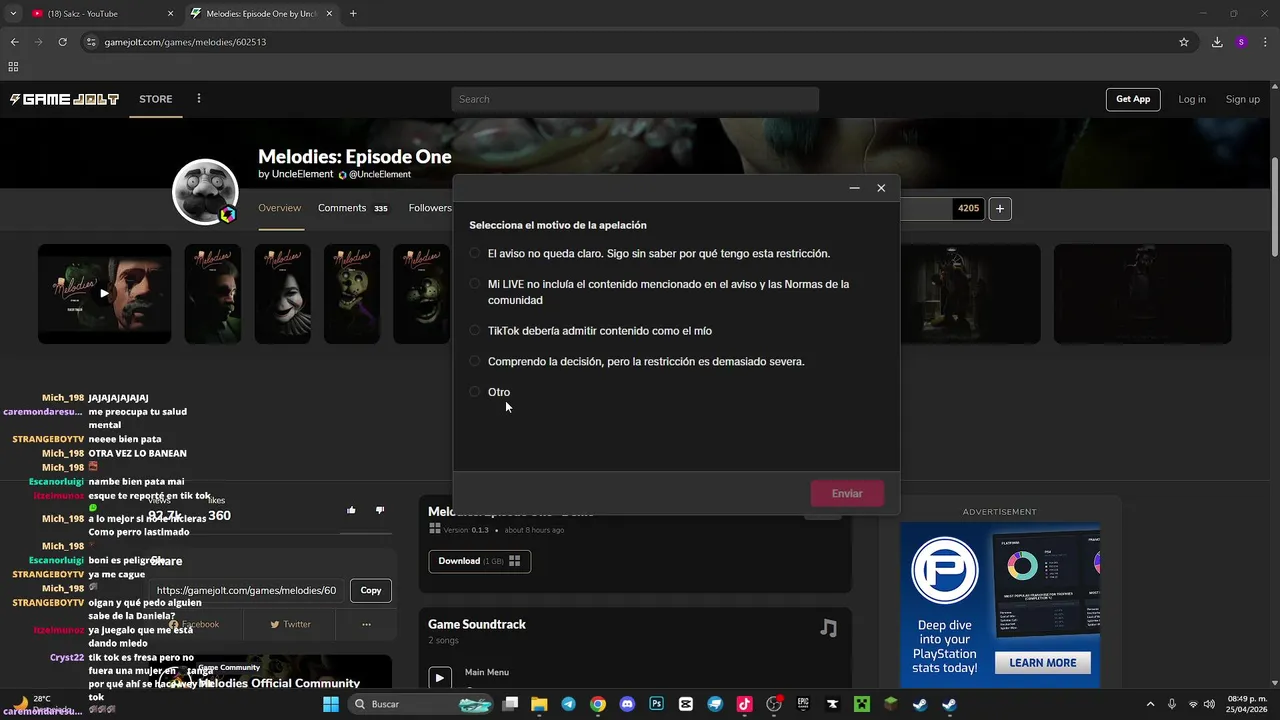
Task: Show hidden system tray icons
Action: pos(1150,704)
